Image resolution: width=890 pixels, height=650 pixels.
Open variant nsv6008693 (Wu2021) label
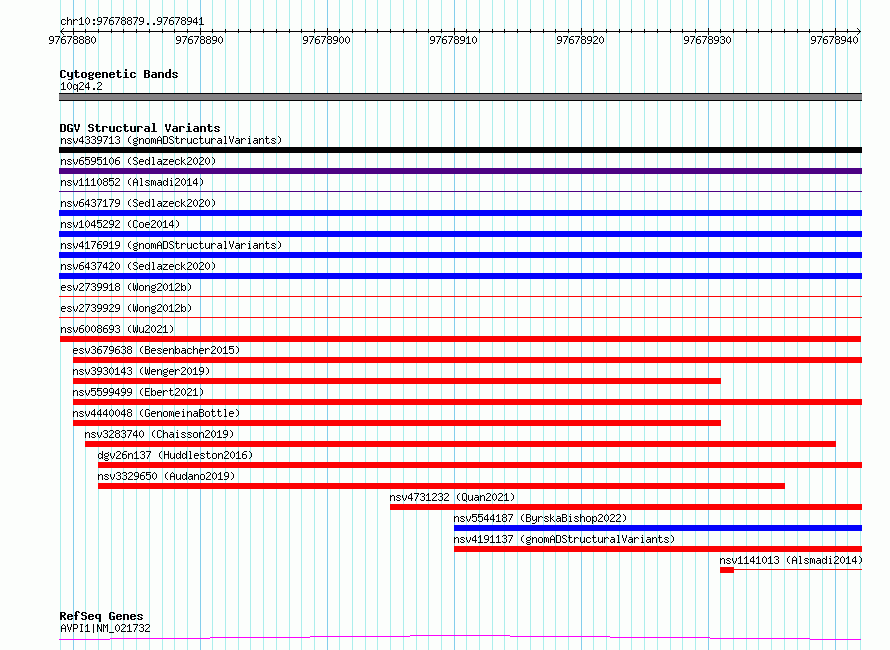[x=117, y=329]
